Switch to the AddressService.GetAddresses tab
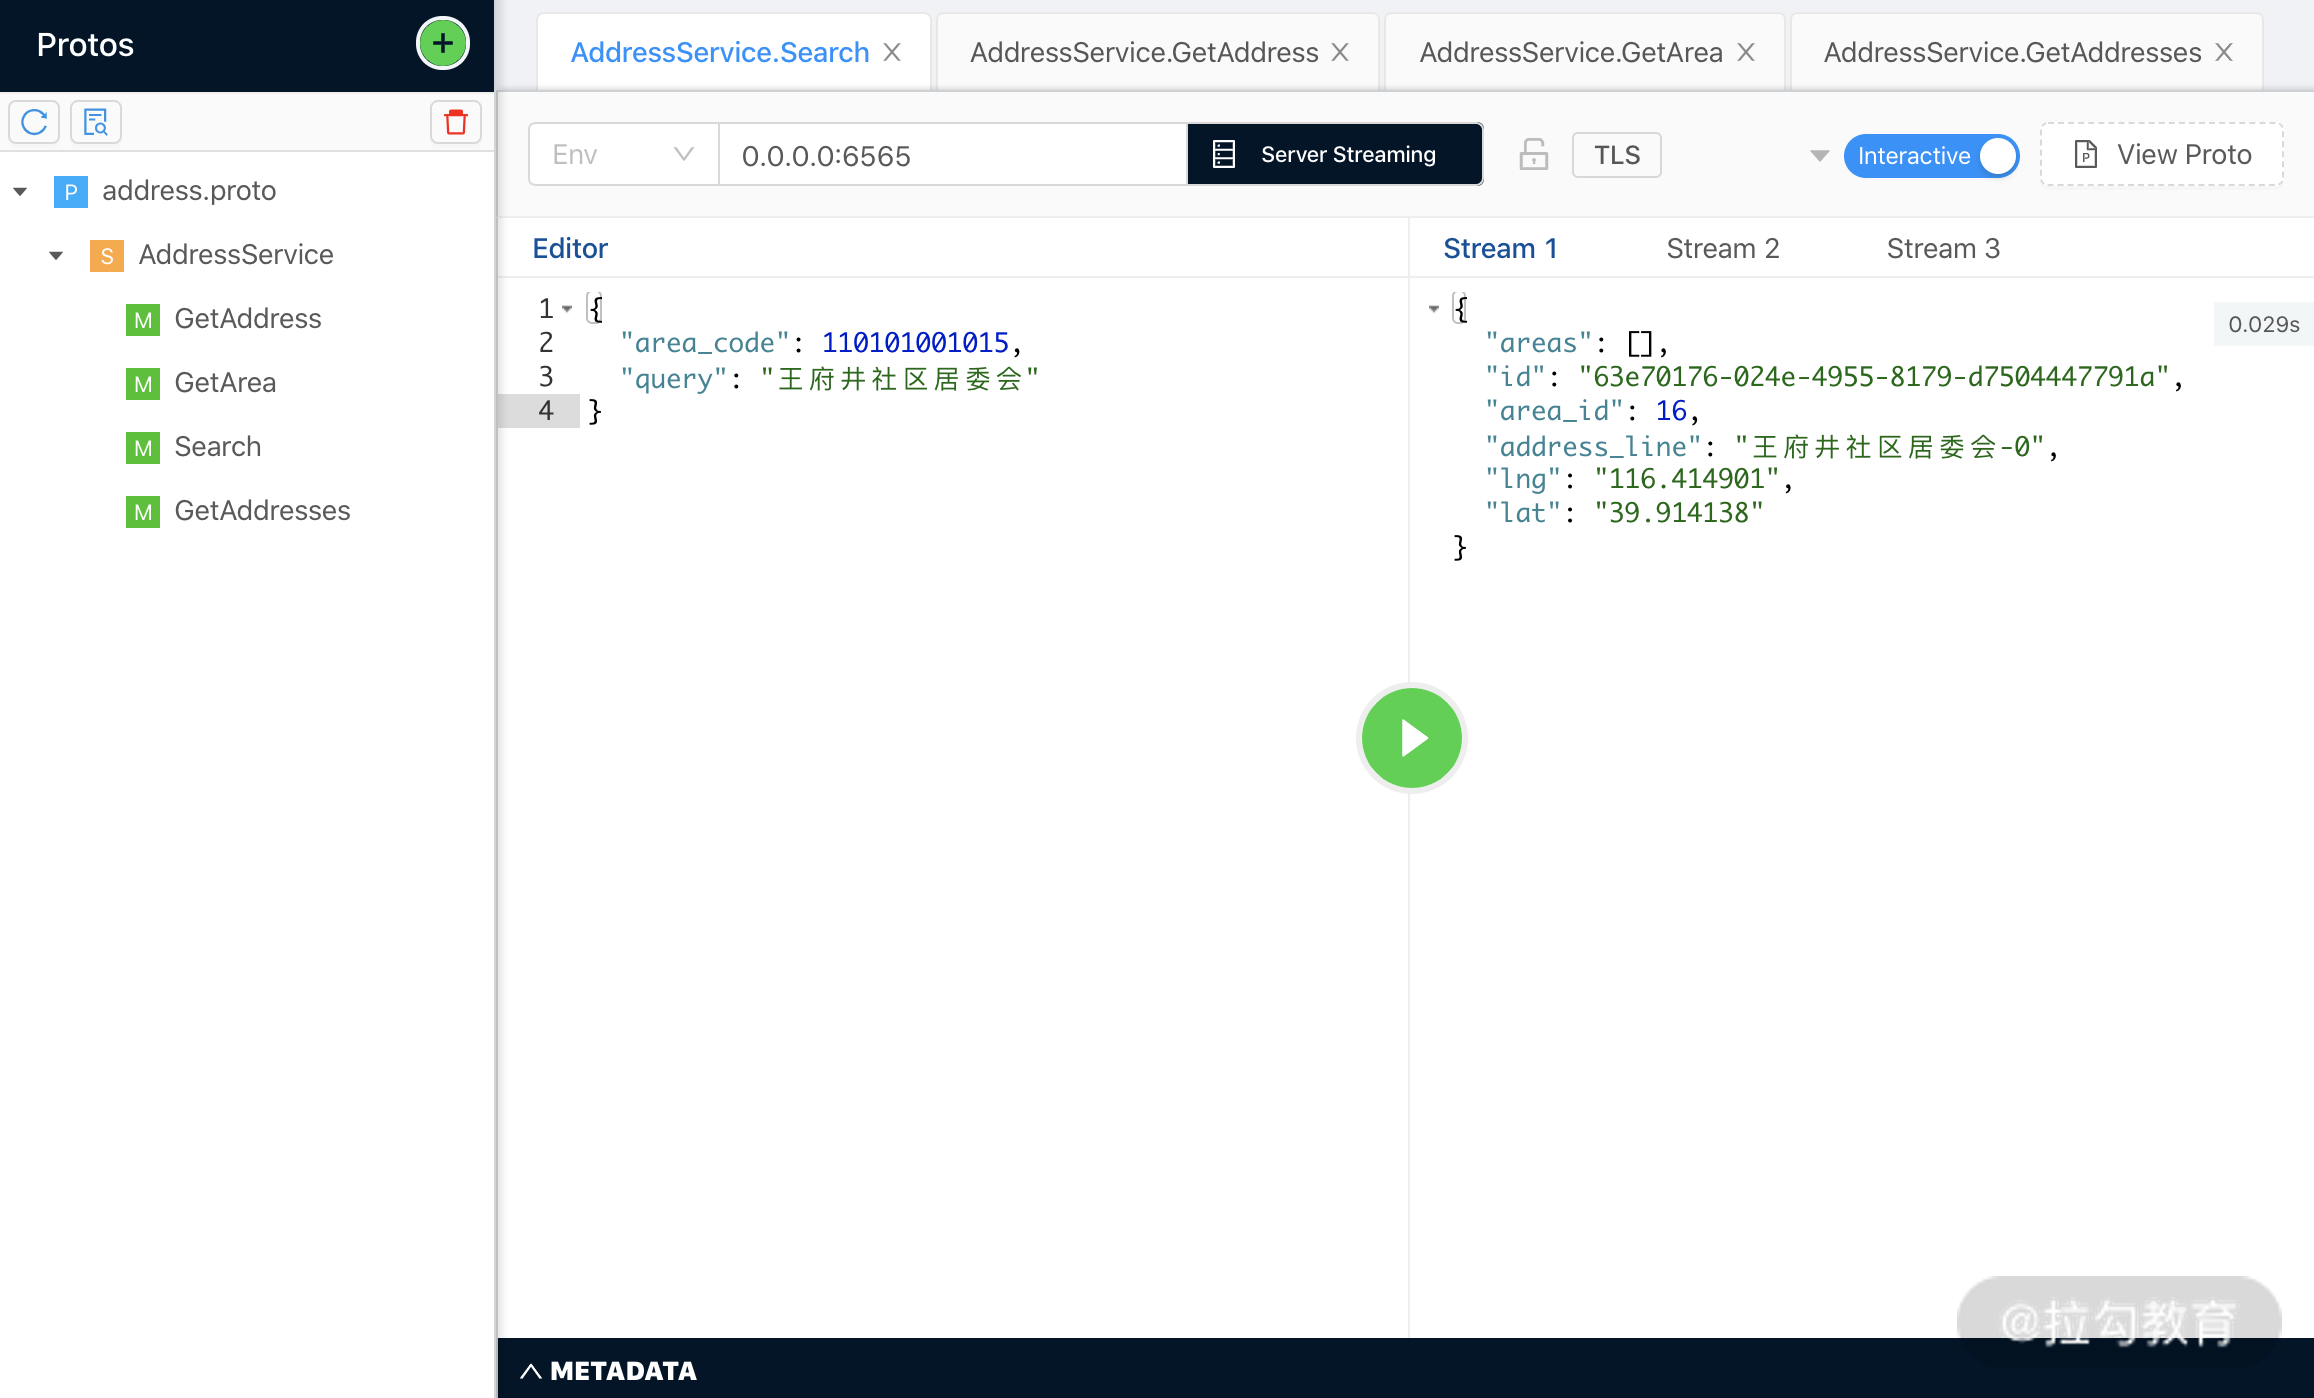This screenshot has height=1398, width=2314. [2012, 52]
